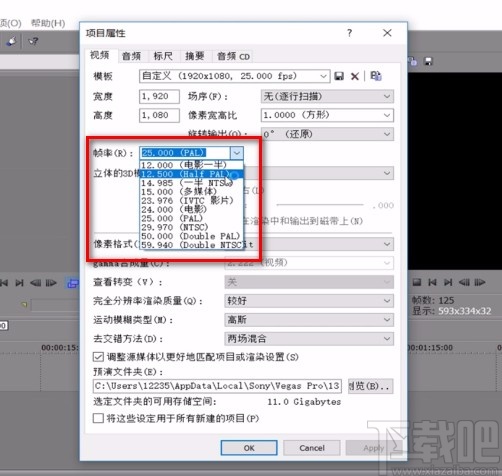Previous frame button under the preview

pyautogui.click(x=464, y=282)
